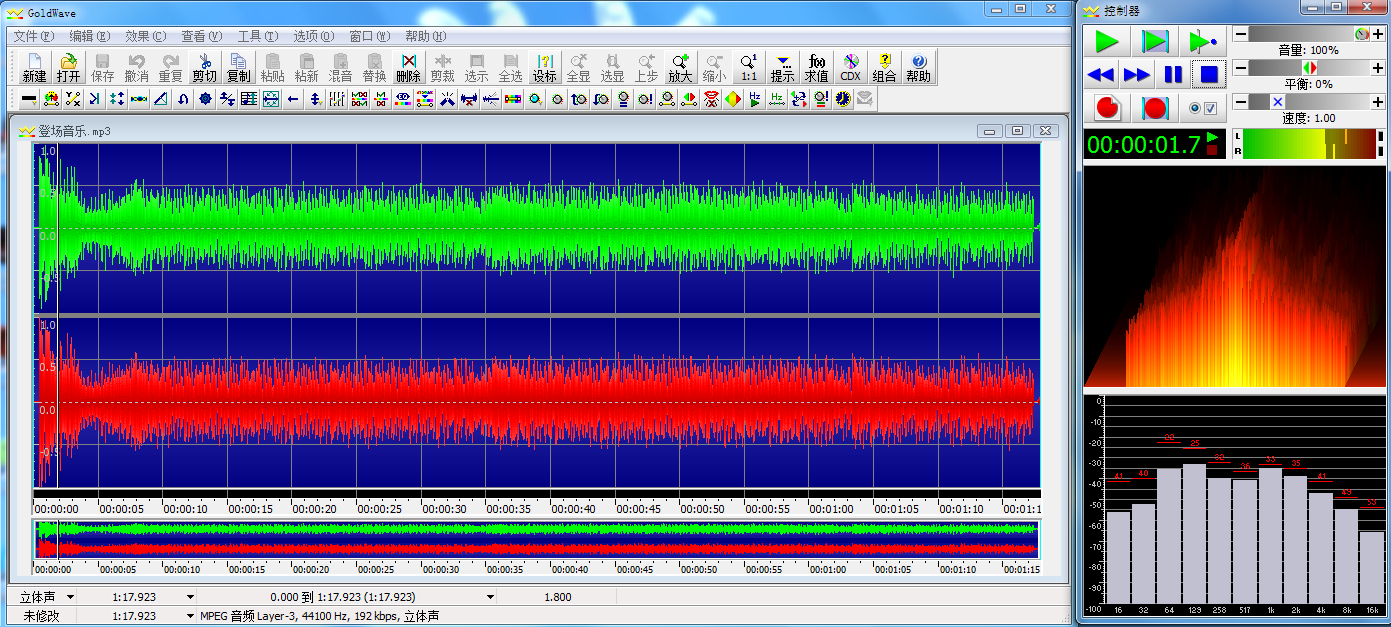Click the green Play button in controller

(1106, 41)
